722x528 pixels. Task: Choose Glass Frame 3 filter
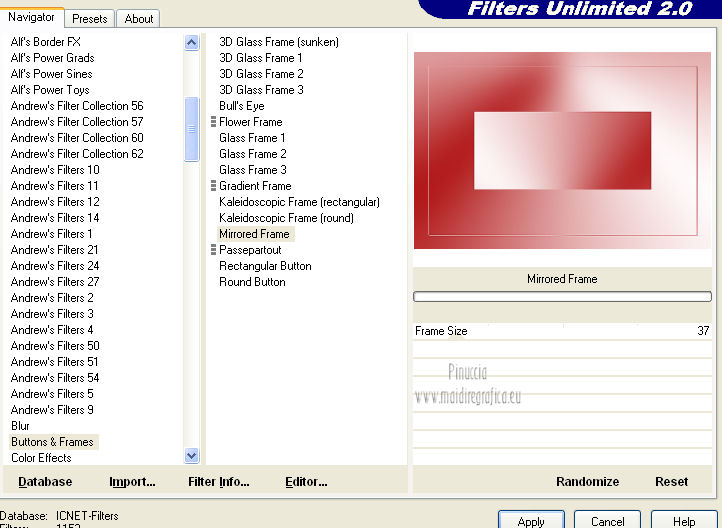[253, 170]
